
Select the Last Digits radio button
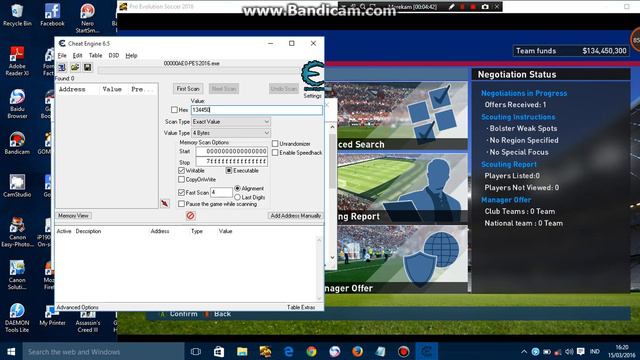(x=238, y=198)
